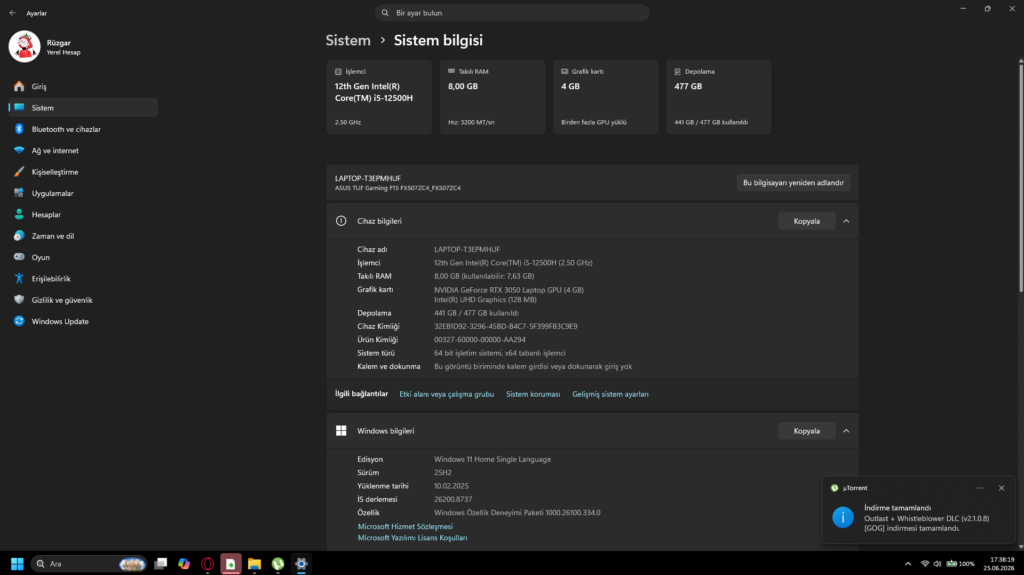Launch Copilot from the taskbar
This screenshot has height=575, width=1024.
coord(184,563)
